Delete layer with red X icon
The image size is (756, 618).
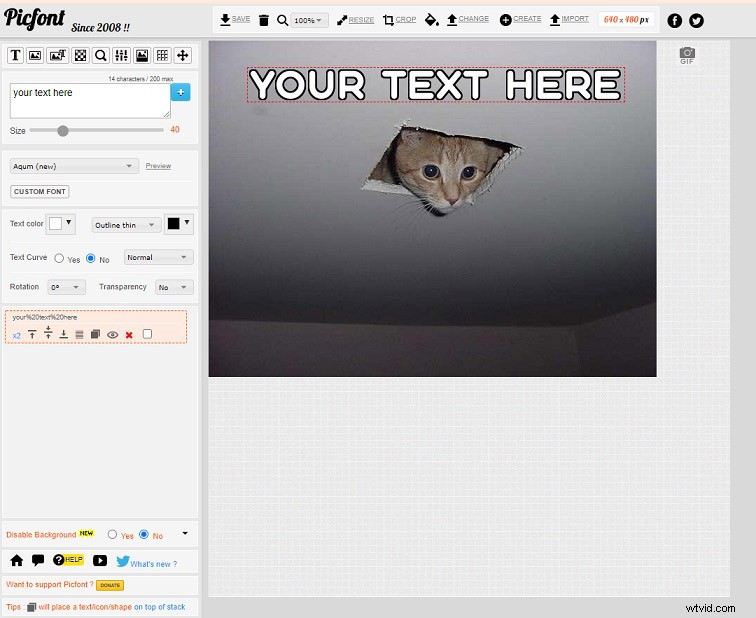pos(129,335)
